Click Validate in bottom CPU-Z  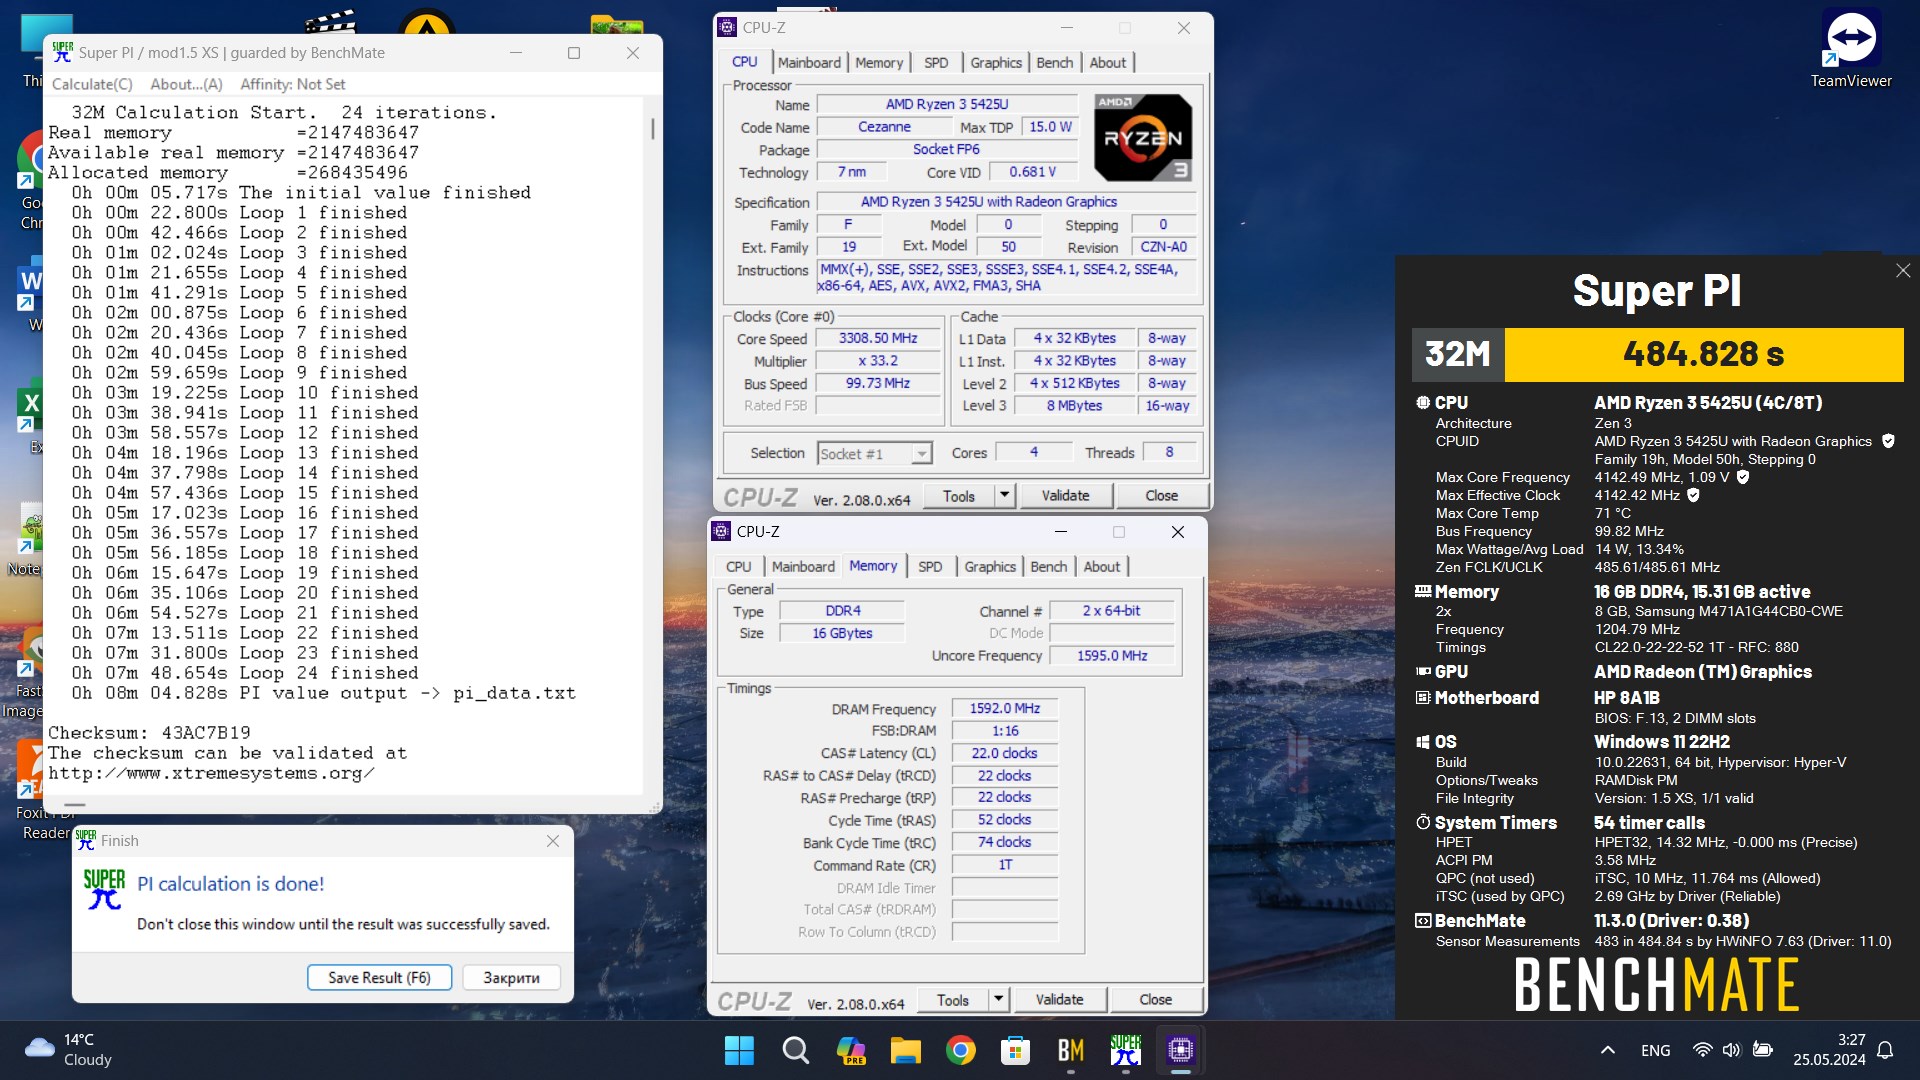tap(1059, 999)
